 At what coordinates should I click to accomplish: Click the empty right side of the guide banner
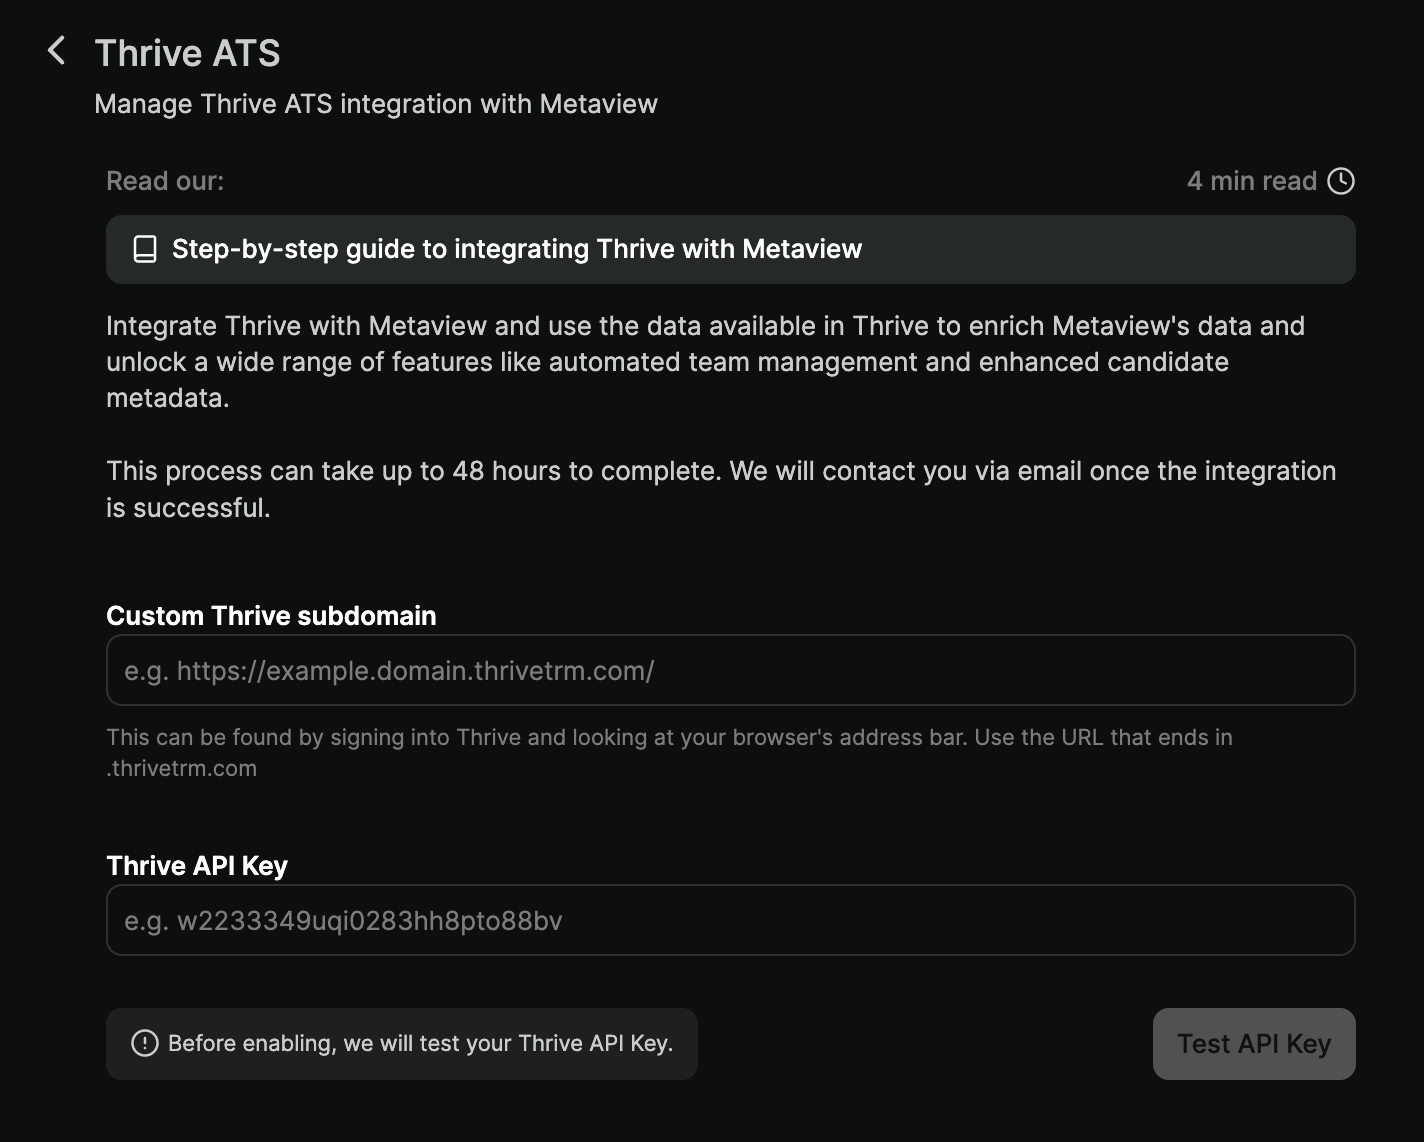[x=1150, y=249]
